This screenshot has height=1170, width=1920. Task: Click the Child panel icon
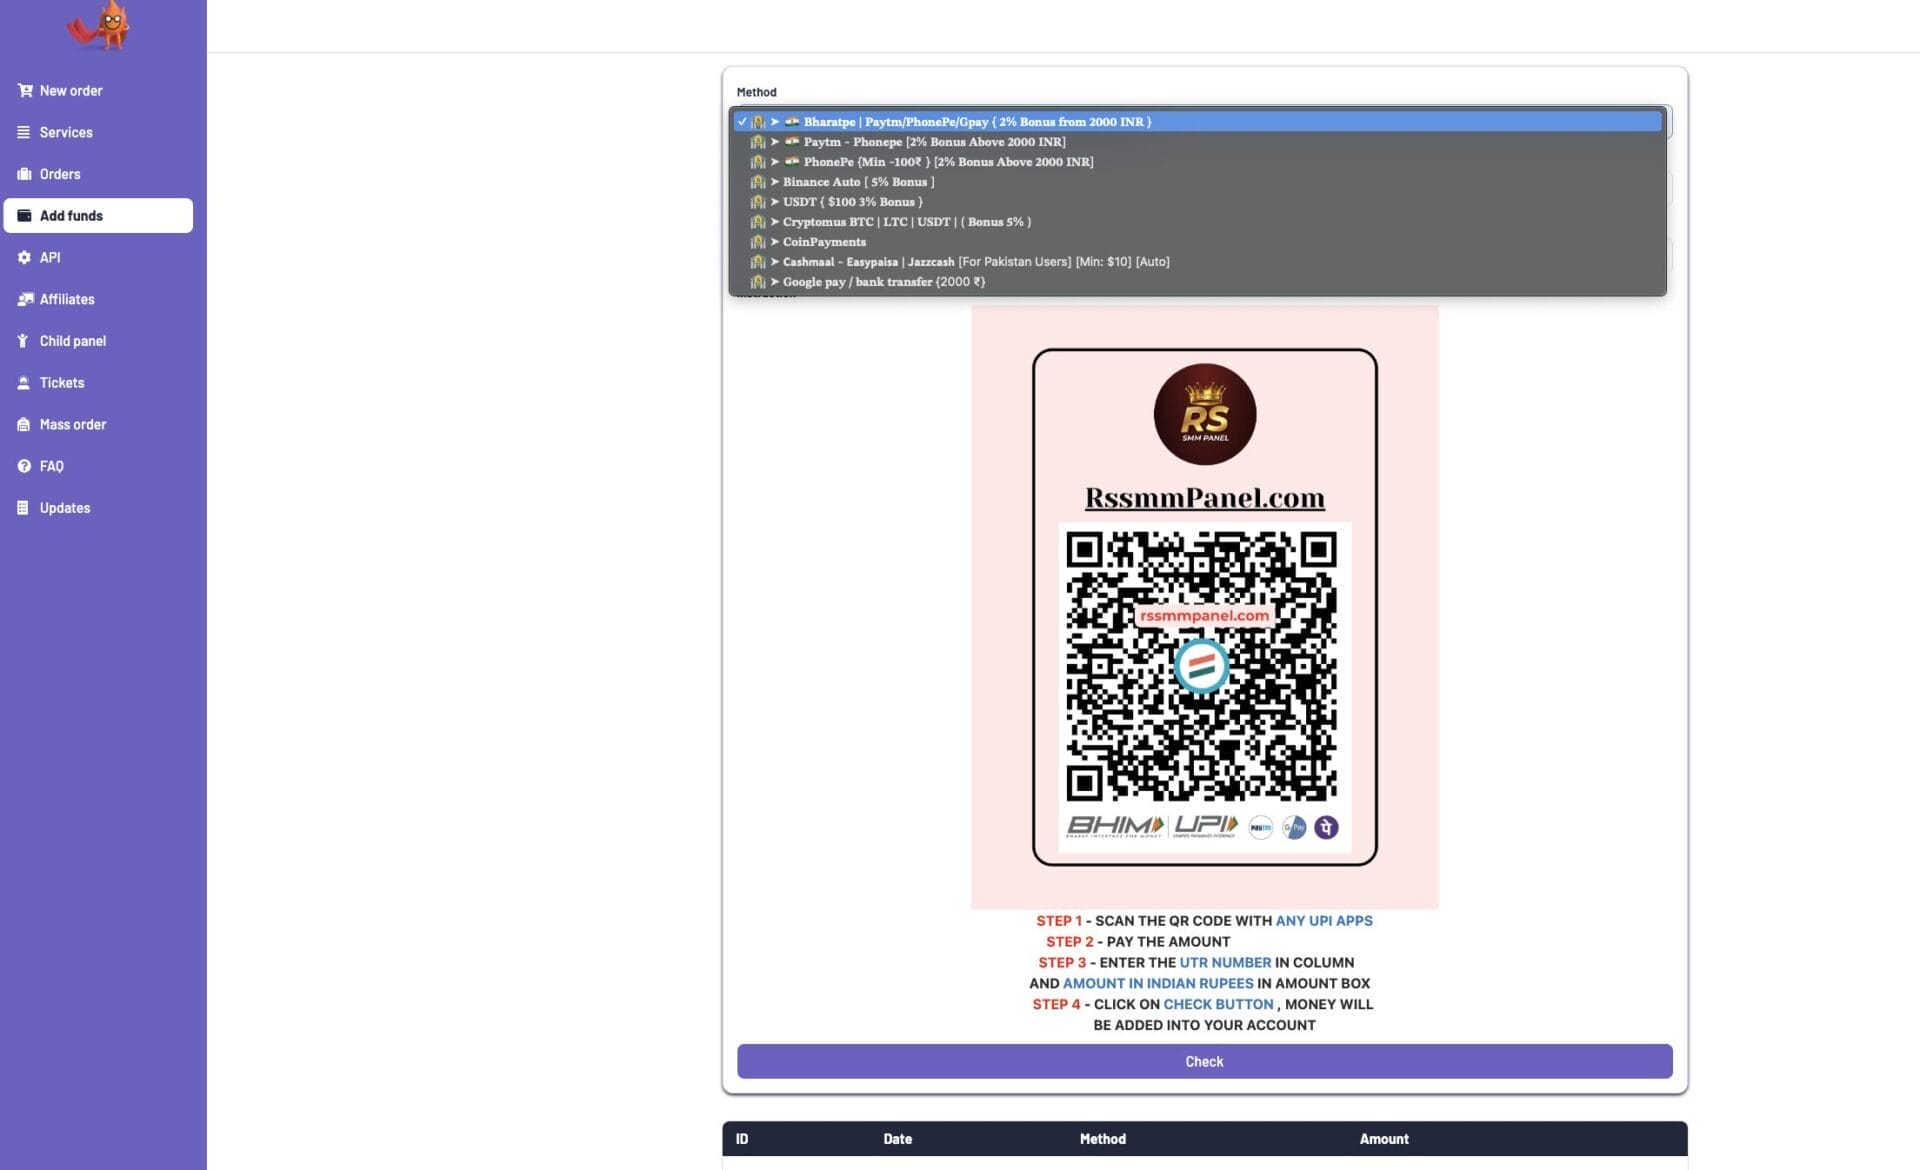23,341
